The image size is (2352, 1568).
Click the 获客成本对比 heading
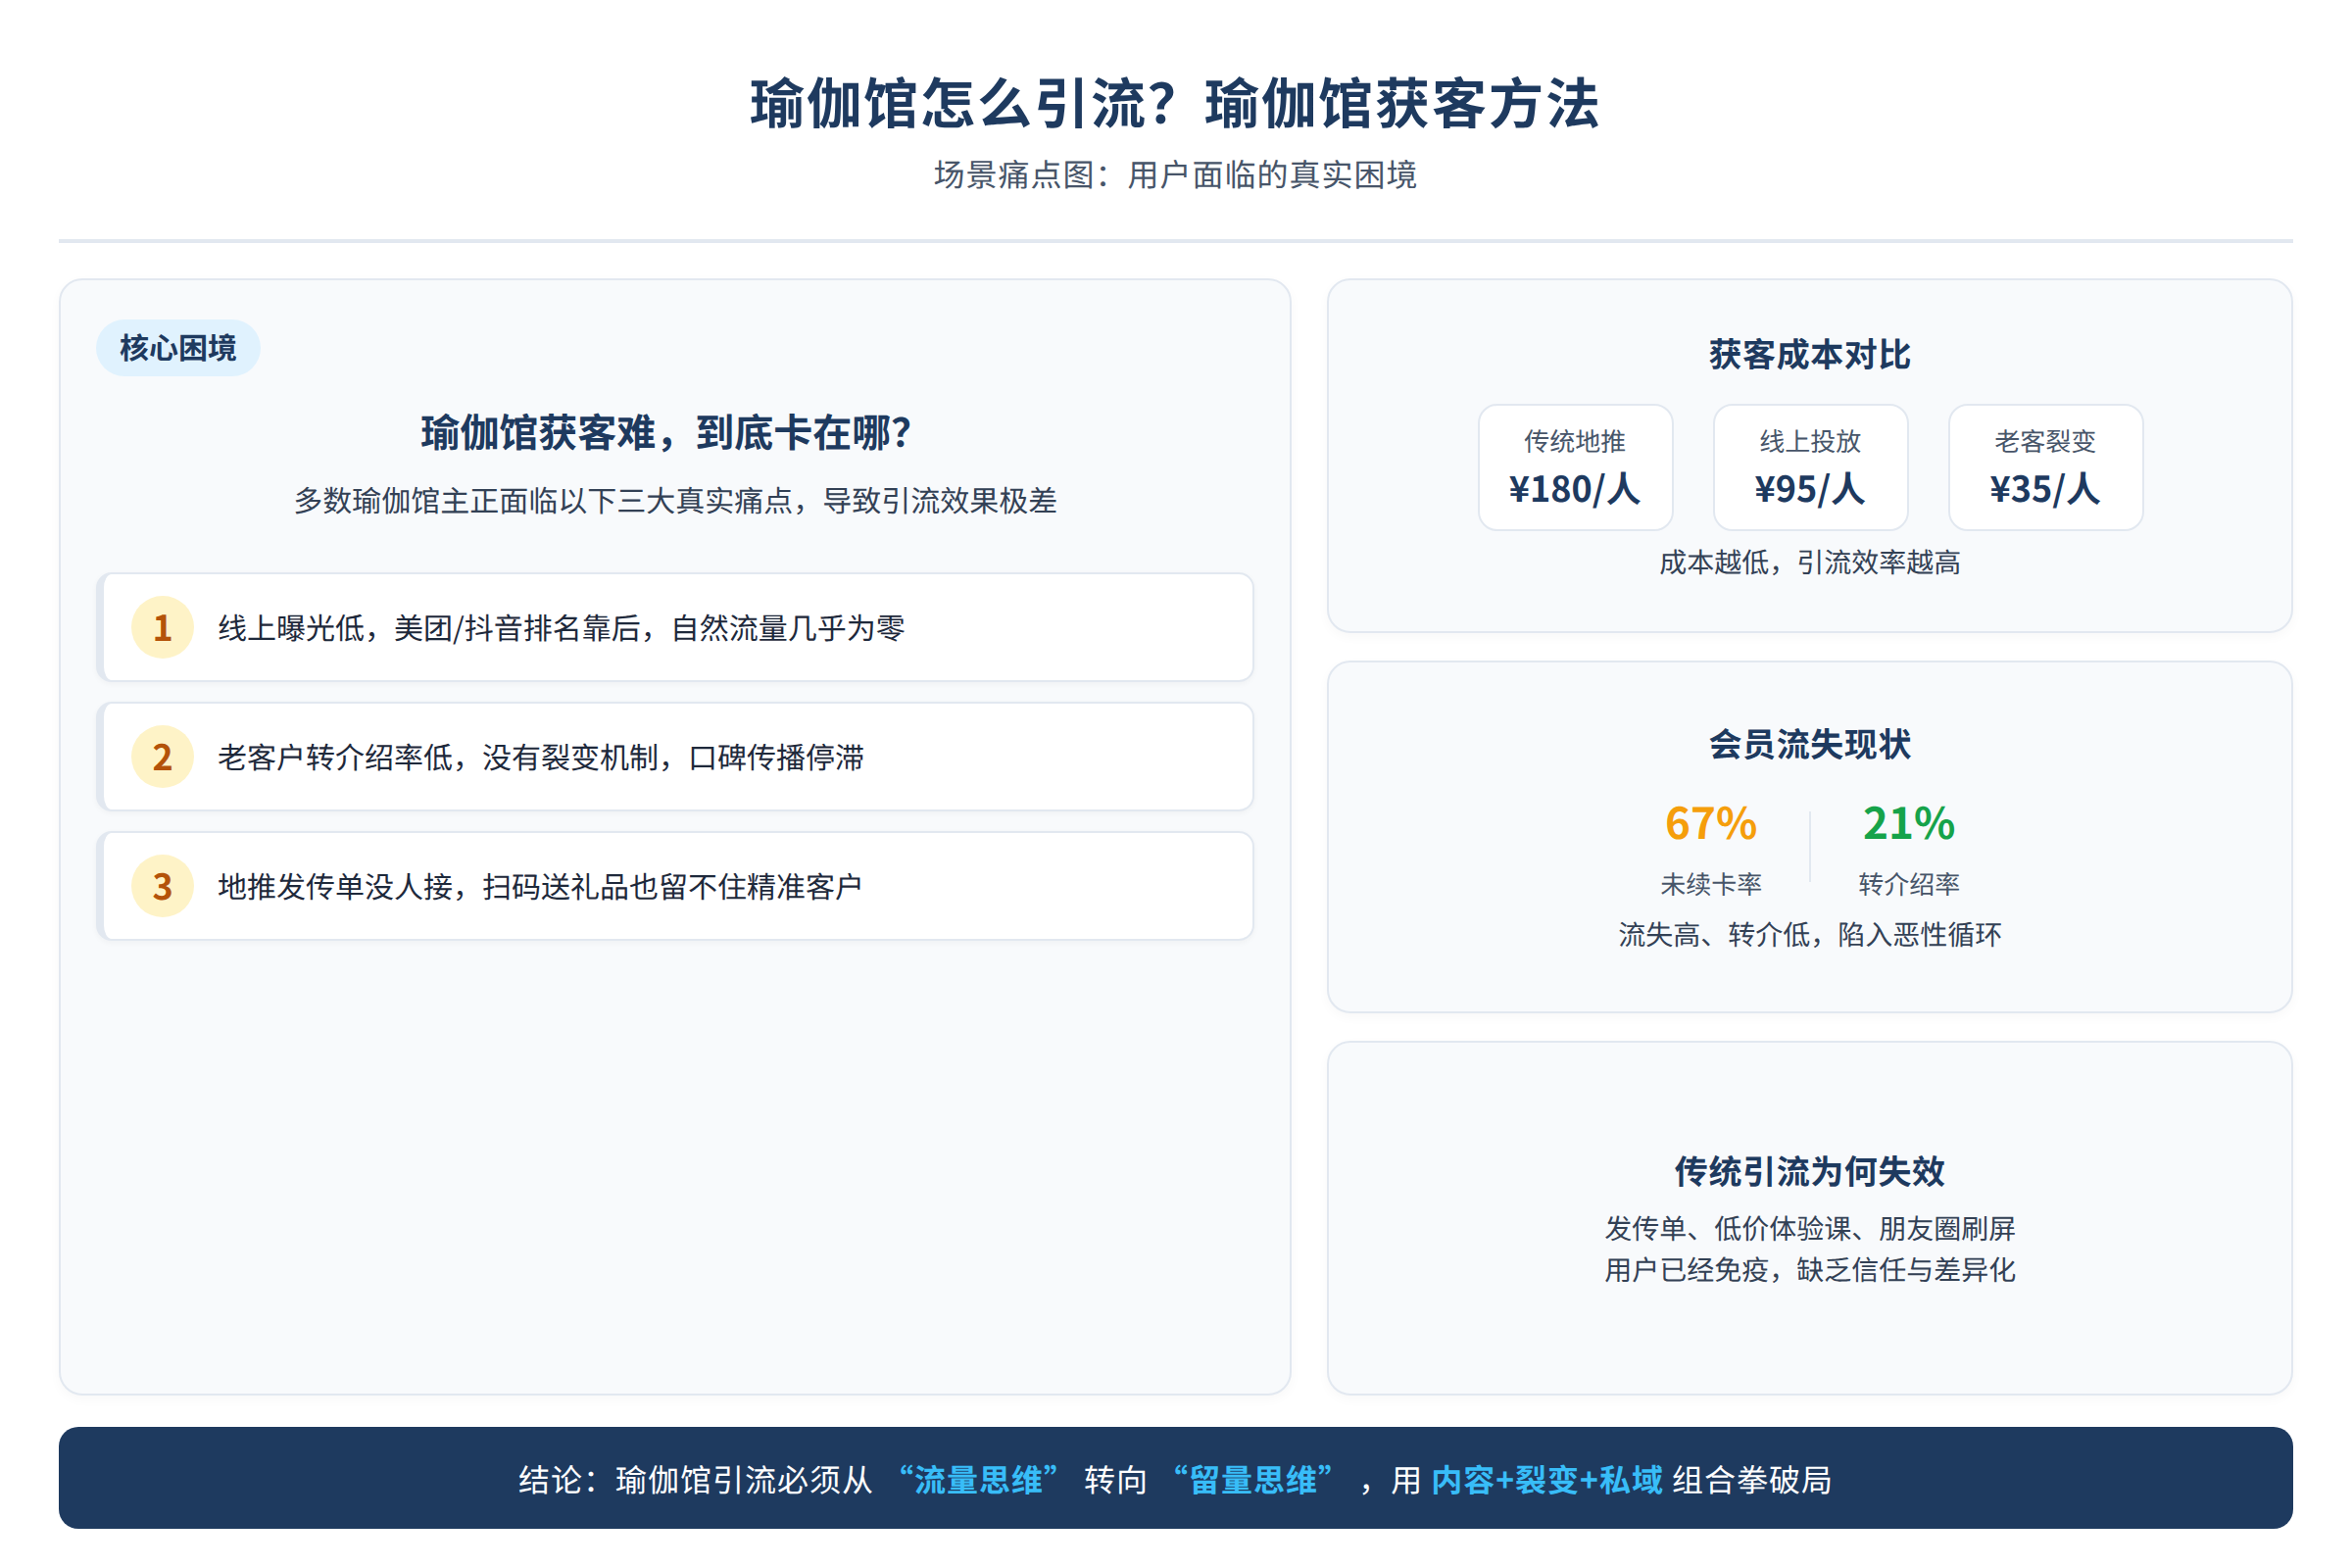1810,355
